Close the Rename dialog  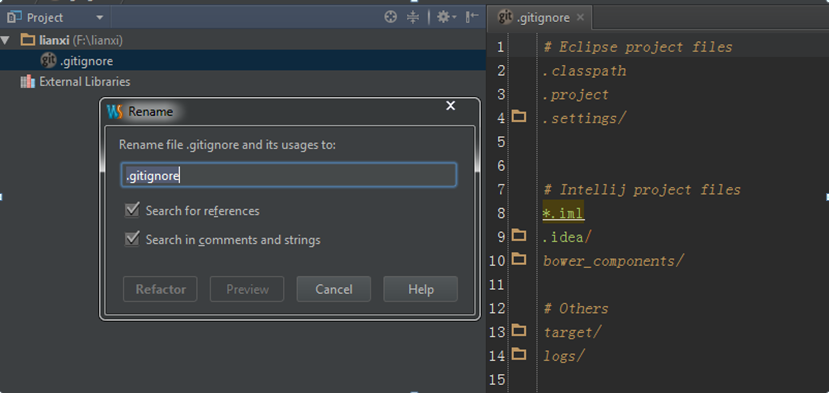(450, 106)
